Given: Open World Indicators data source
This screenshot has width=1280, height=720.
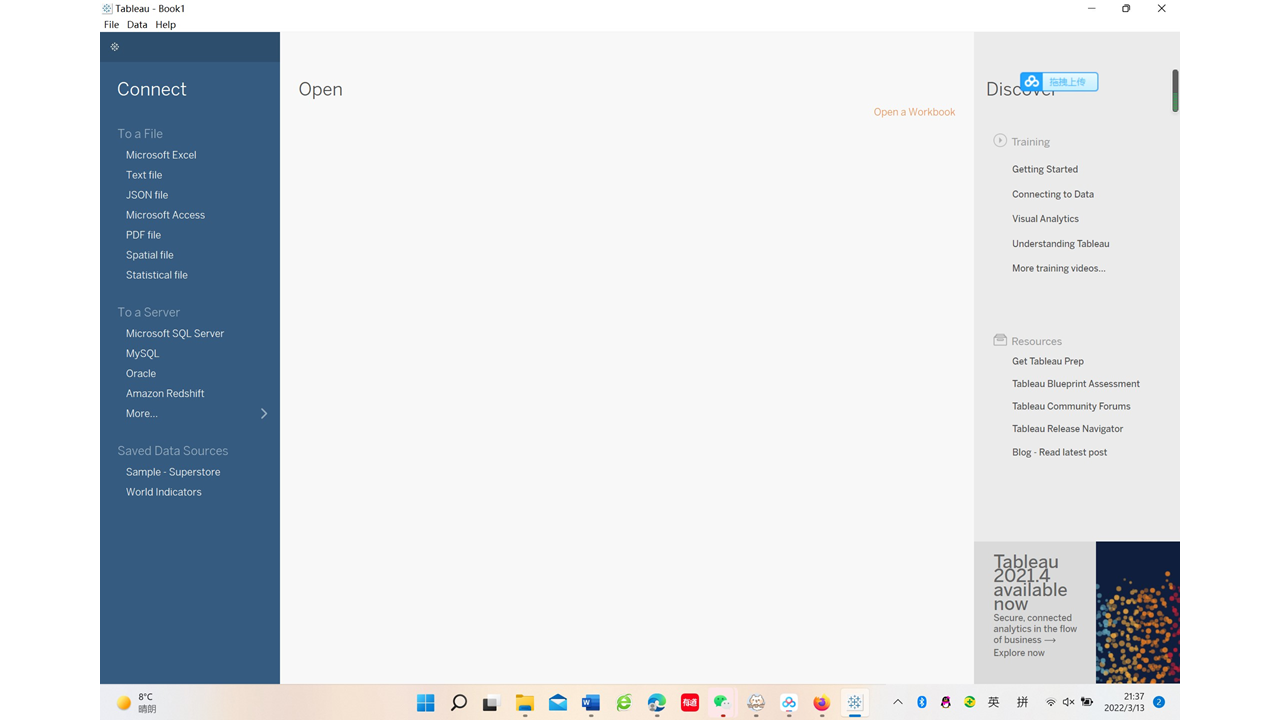Looking at the screenshot, I should [x=164, y=492].
